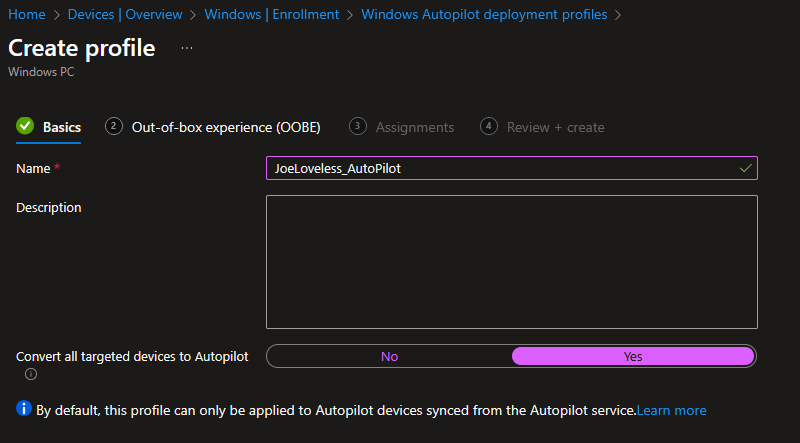Click the validation checkmark in Name field
The image size is (800, 443).
[x=745, y=168]
